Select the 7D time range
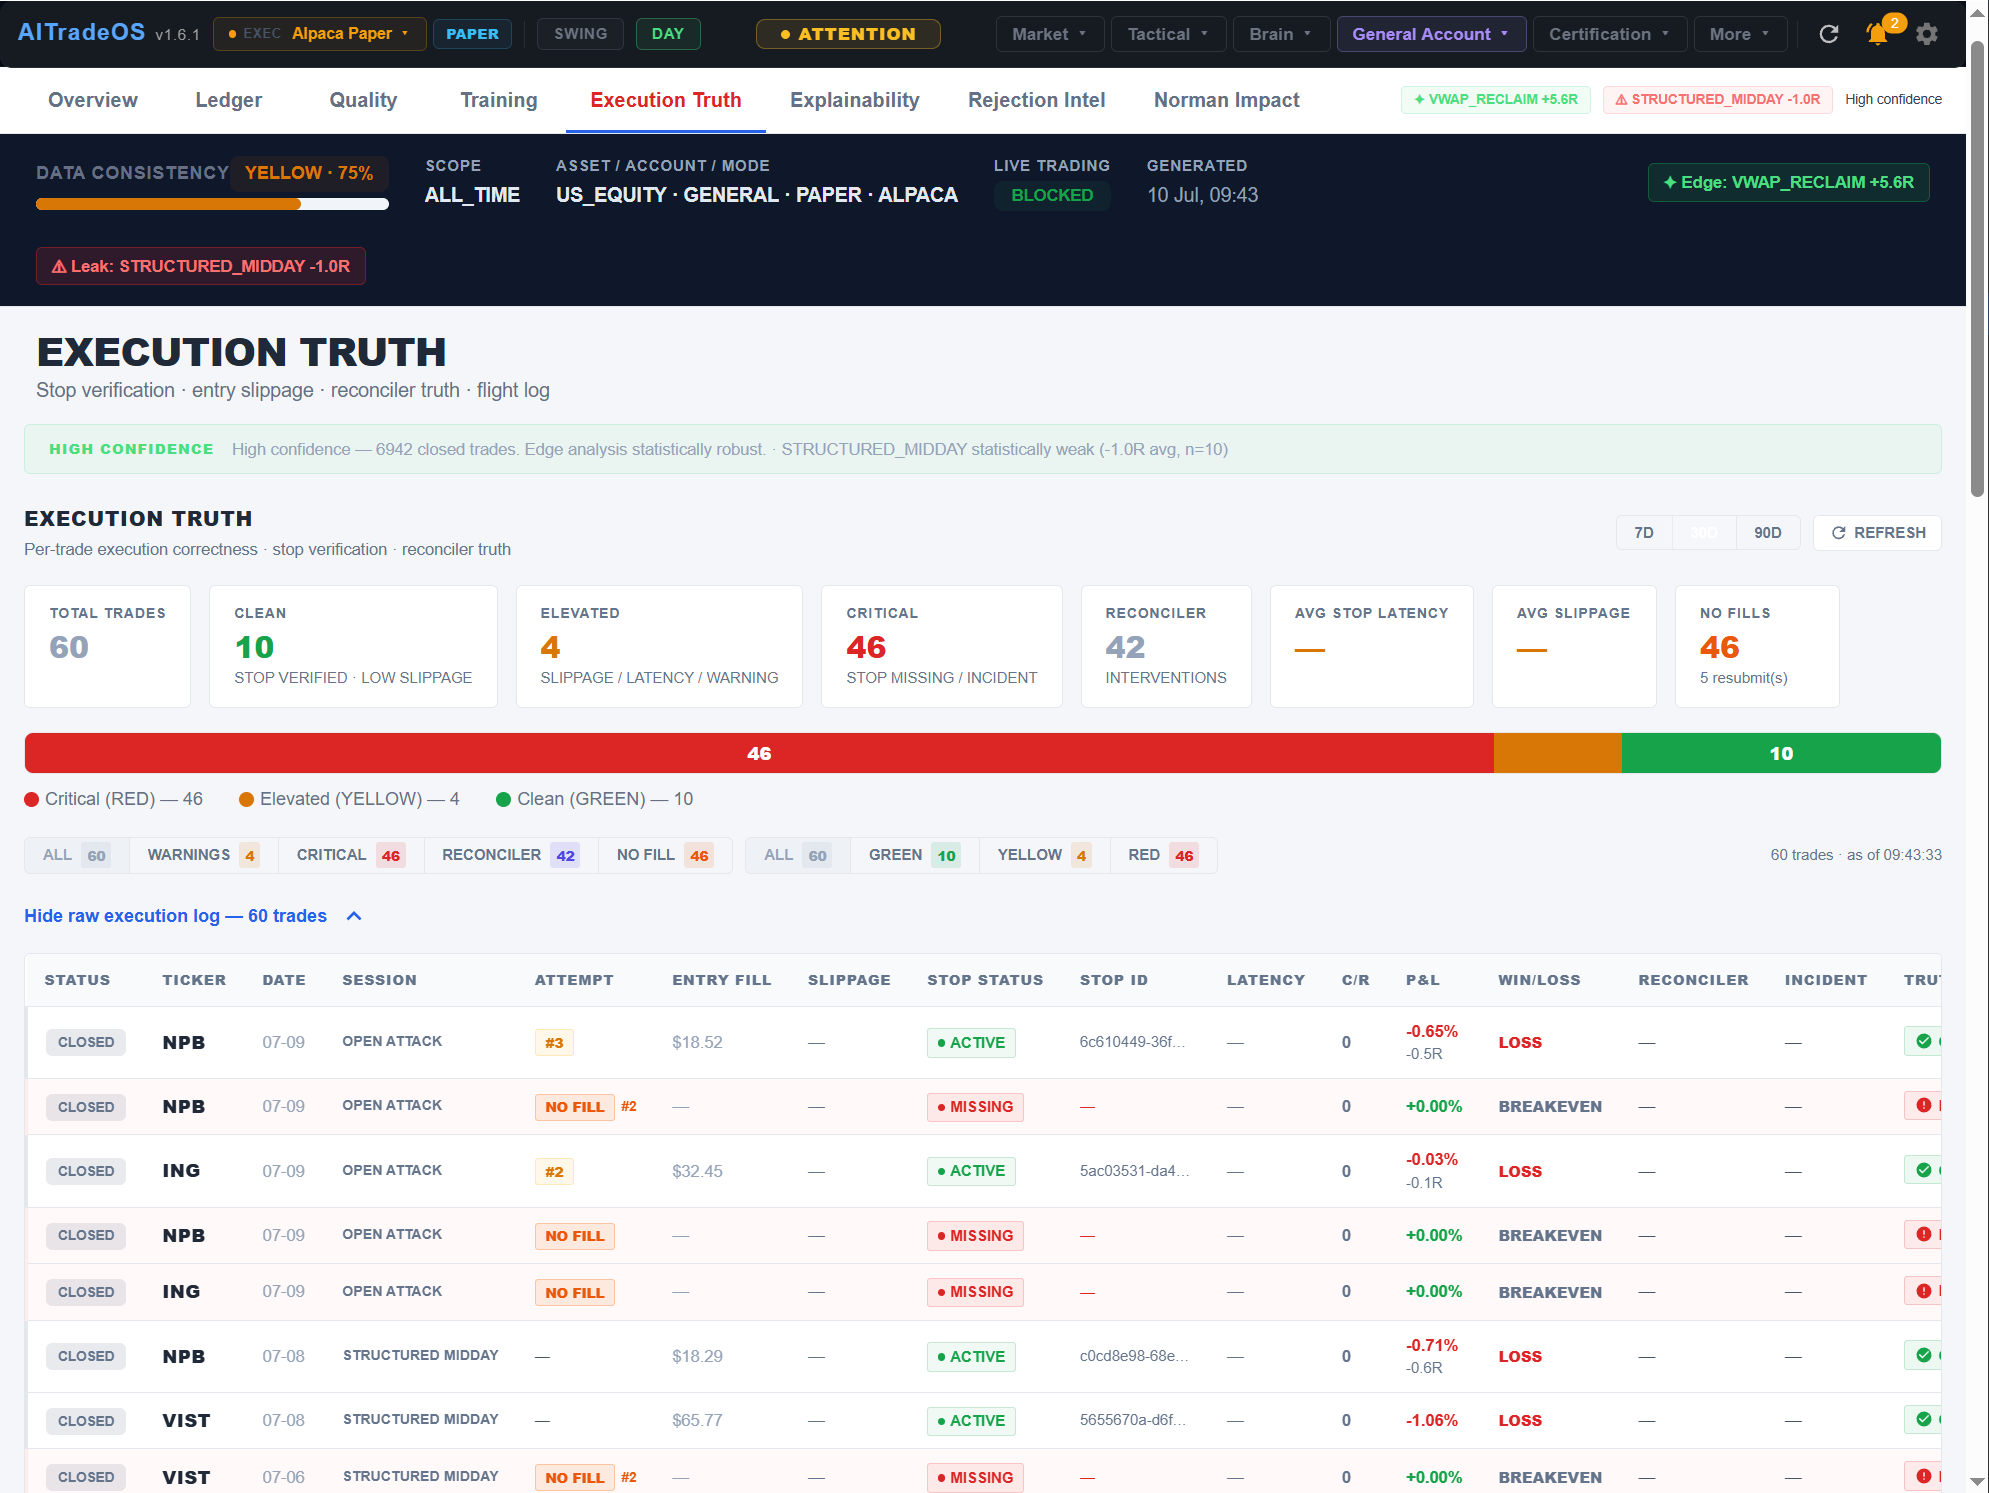Viewport: 1989px width, 1493px height. click(x=1644, y=533)
